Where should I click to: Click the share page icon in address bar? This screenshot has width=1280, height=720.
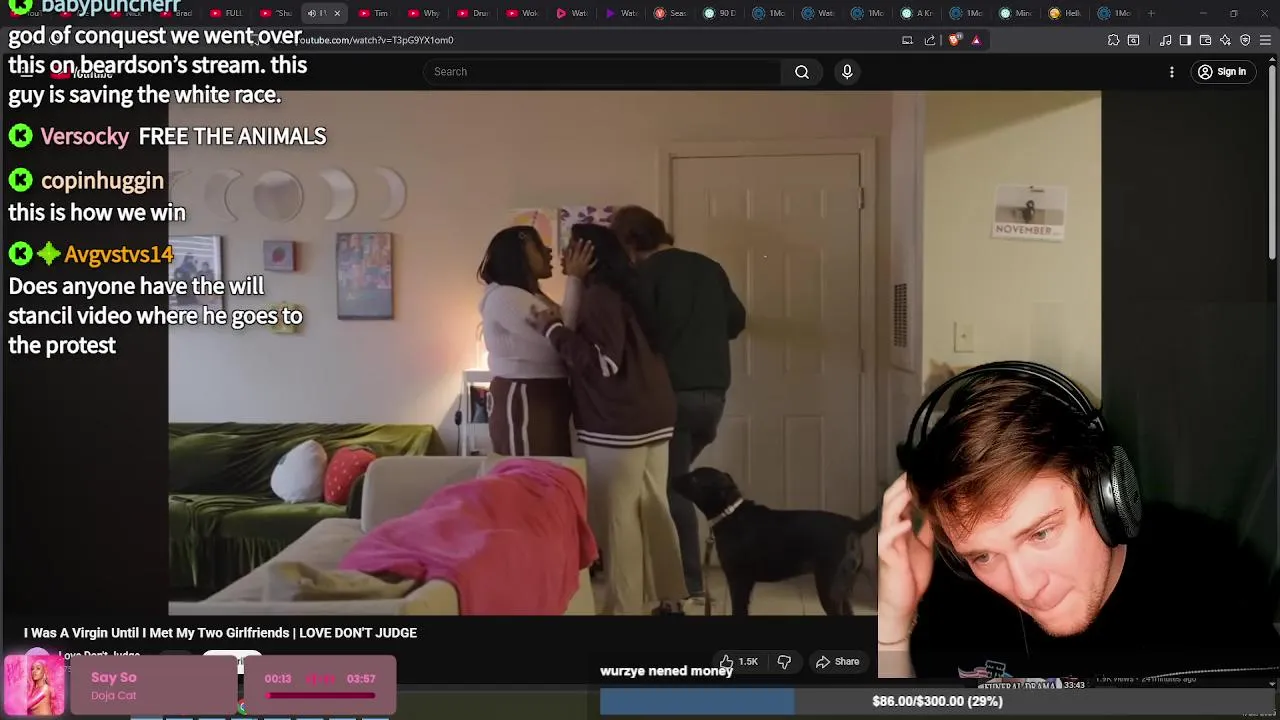[930, 40]
